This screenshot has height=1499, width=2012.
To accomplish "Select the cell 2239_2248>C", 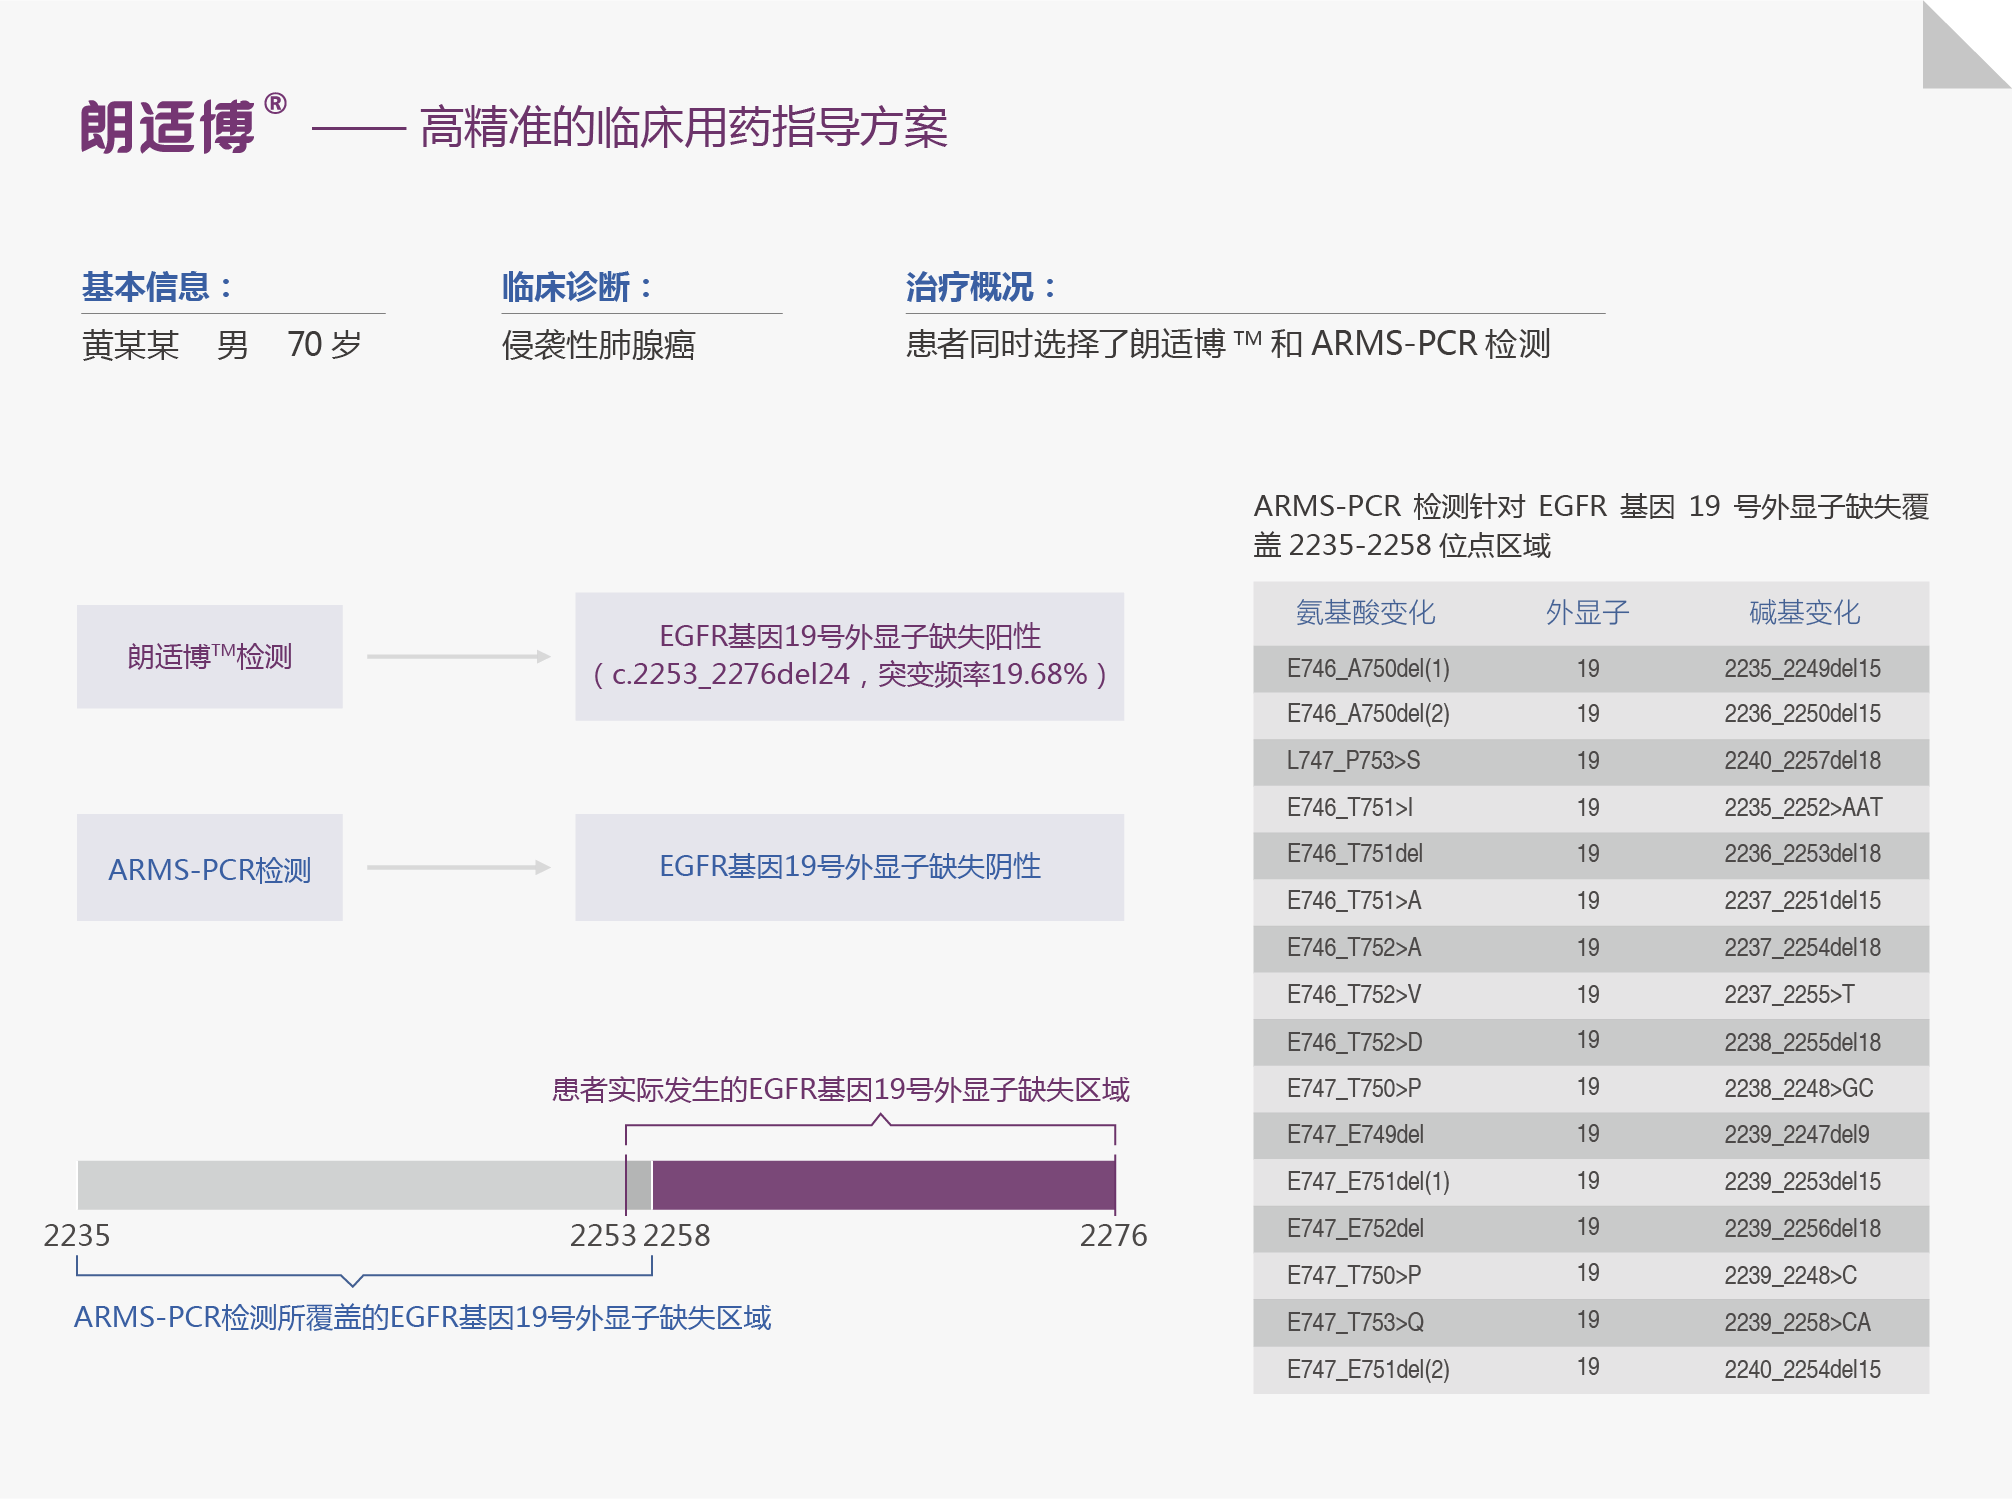I will tap(1791, 1276).
